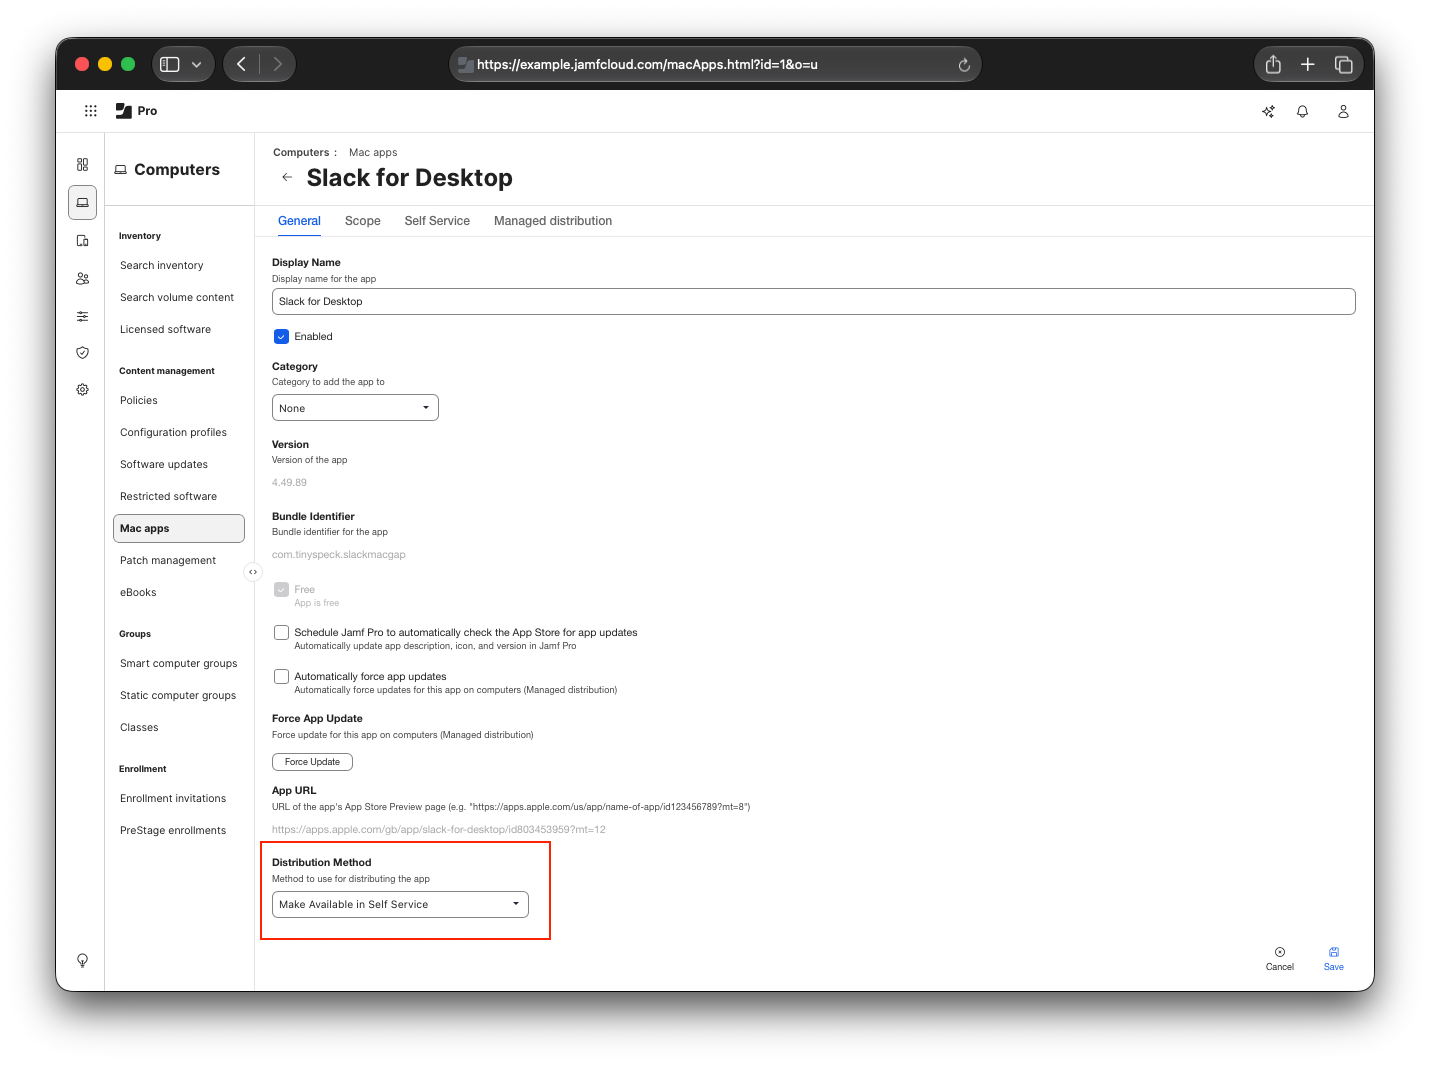The height and width of the screenshot is (1065, 1430).
Task: Open Static computer groups
Action: coord(179,695)
